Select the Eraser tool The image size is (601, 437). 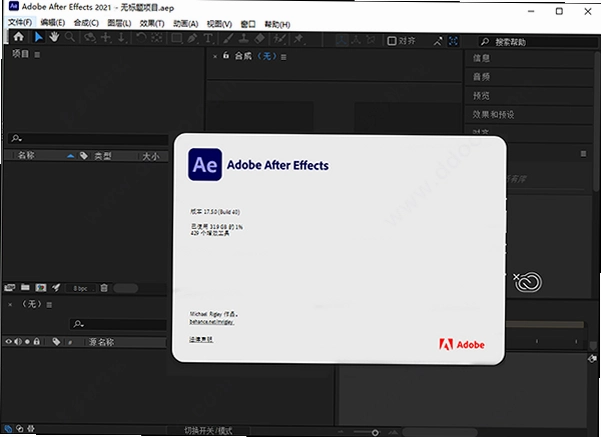pyautogui.click(x=259, y=38)
